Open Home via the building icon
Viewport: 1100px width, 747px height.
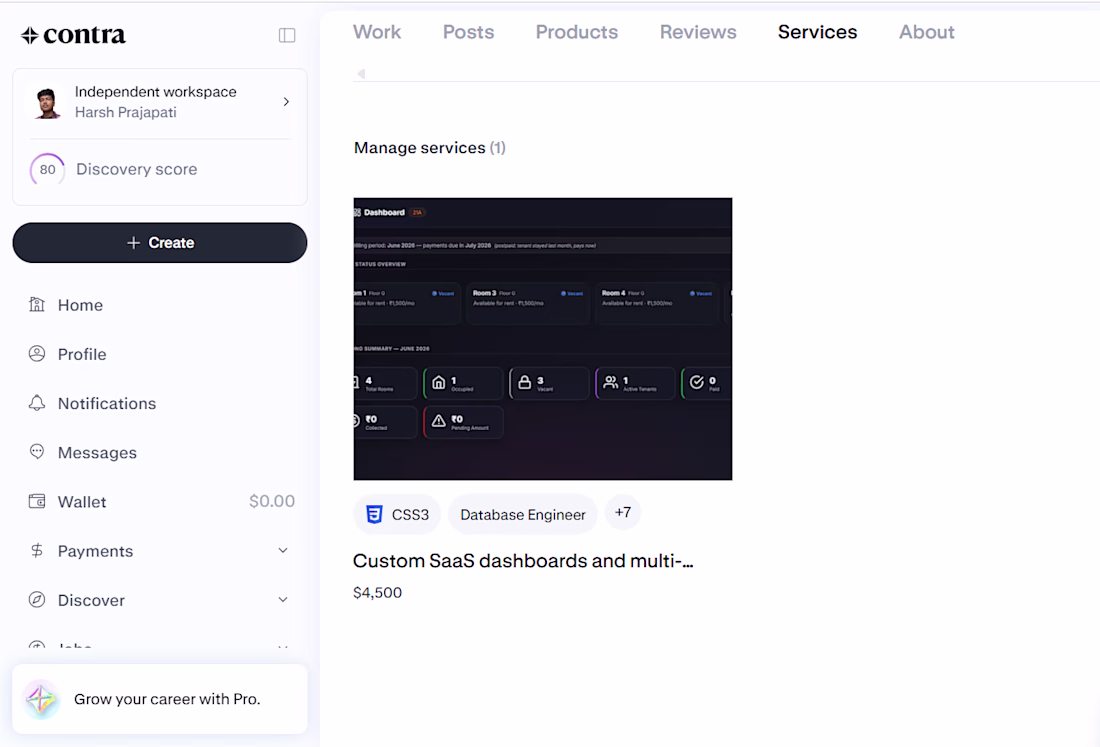(36, 304)
